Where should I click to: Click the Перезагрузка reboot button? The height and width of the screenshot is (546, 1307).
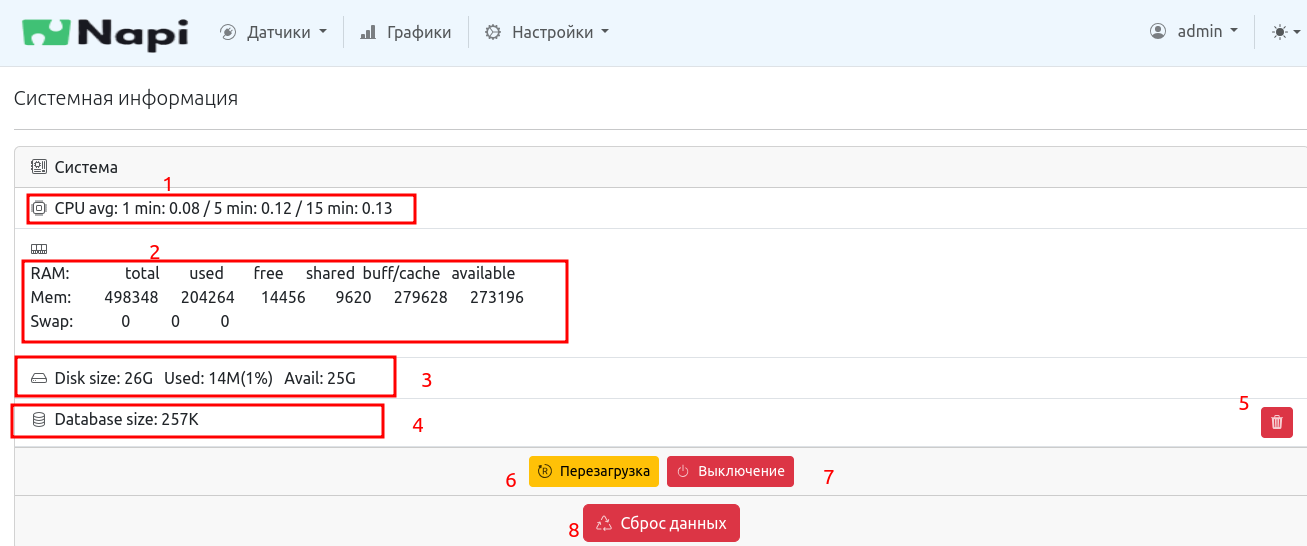point(594,471)
